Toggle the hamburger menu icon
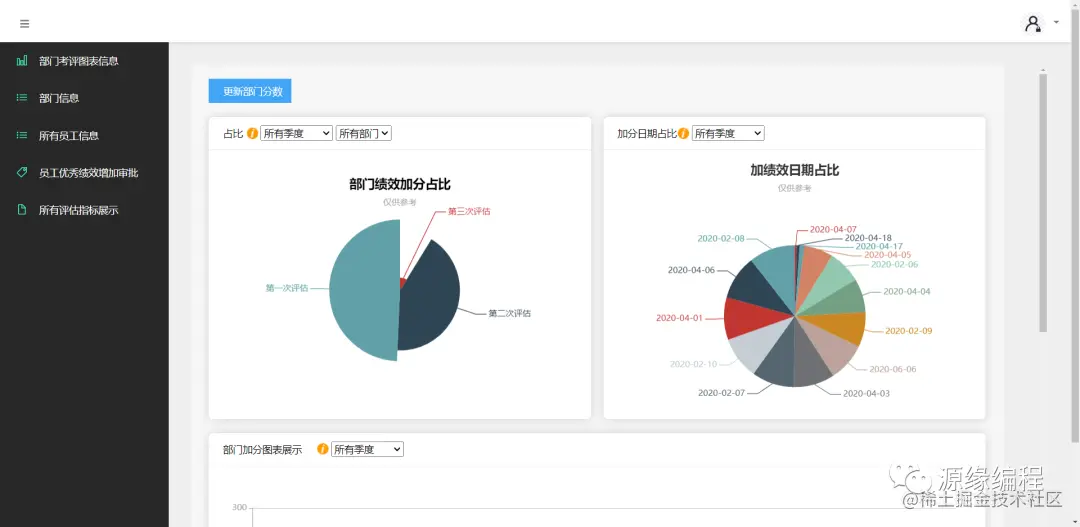The width and height of the screenshot is (1080, 527). (25, 24)
